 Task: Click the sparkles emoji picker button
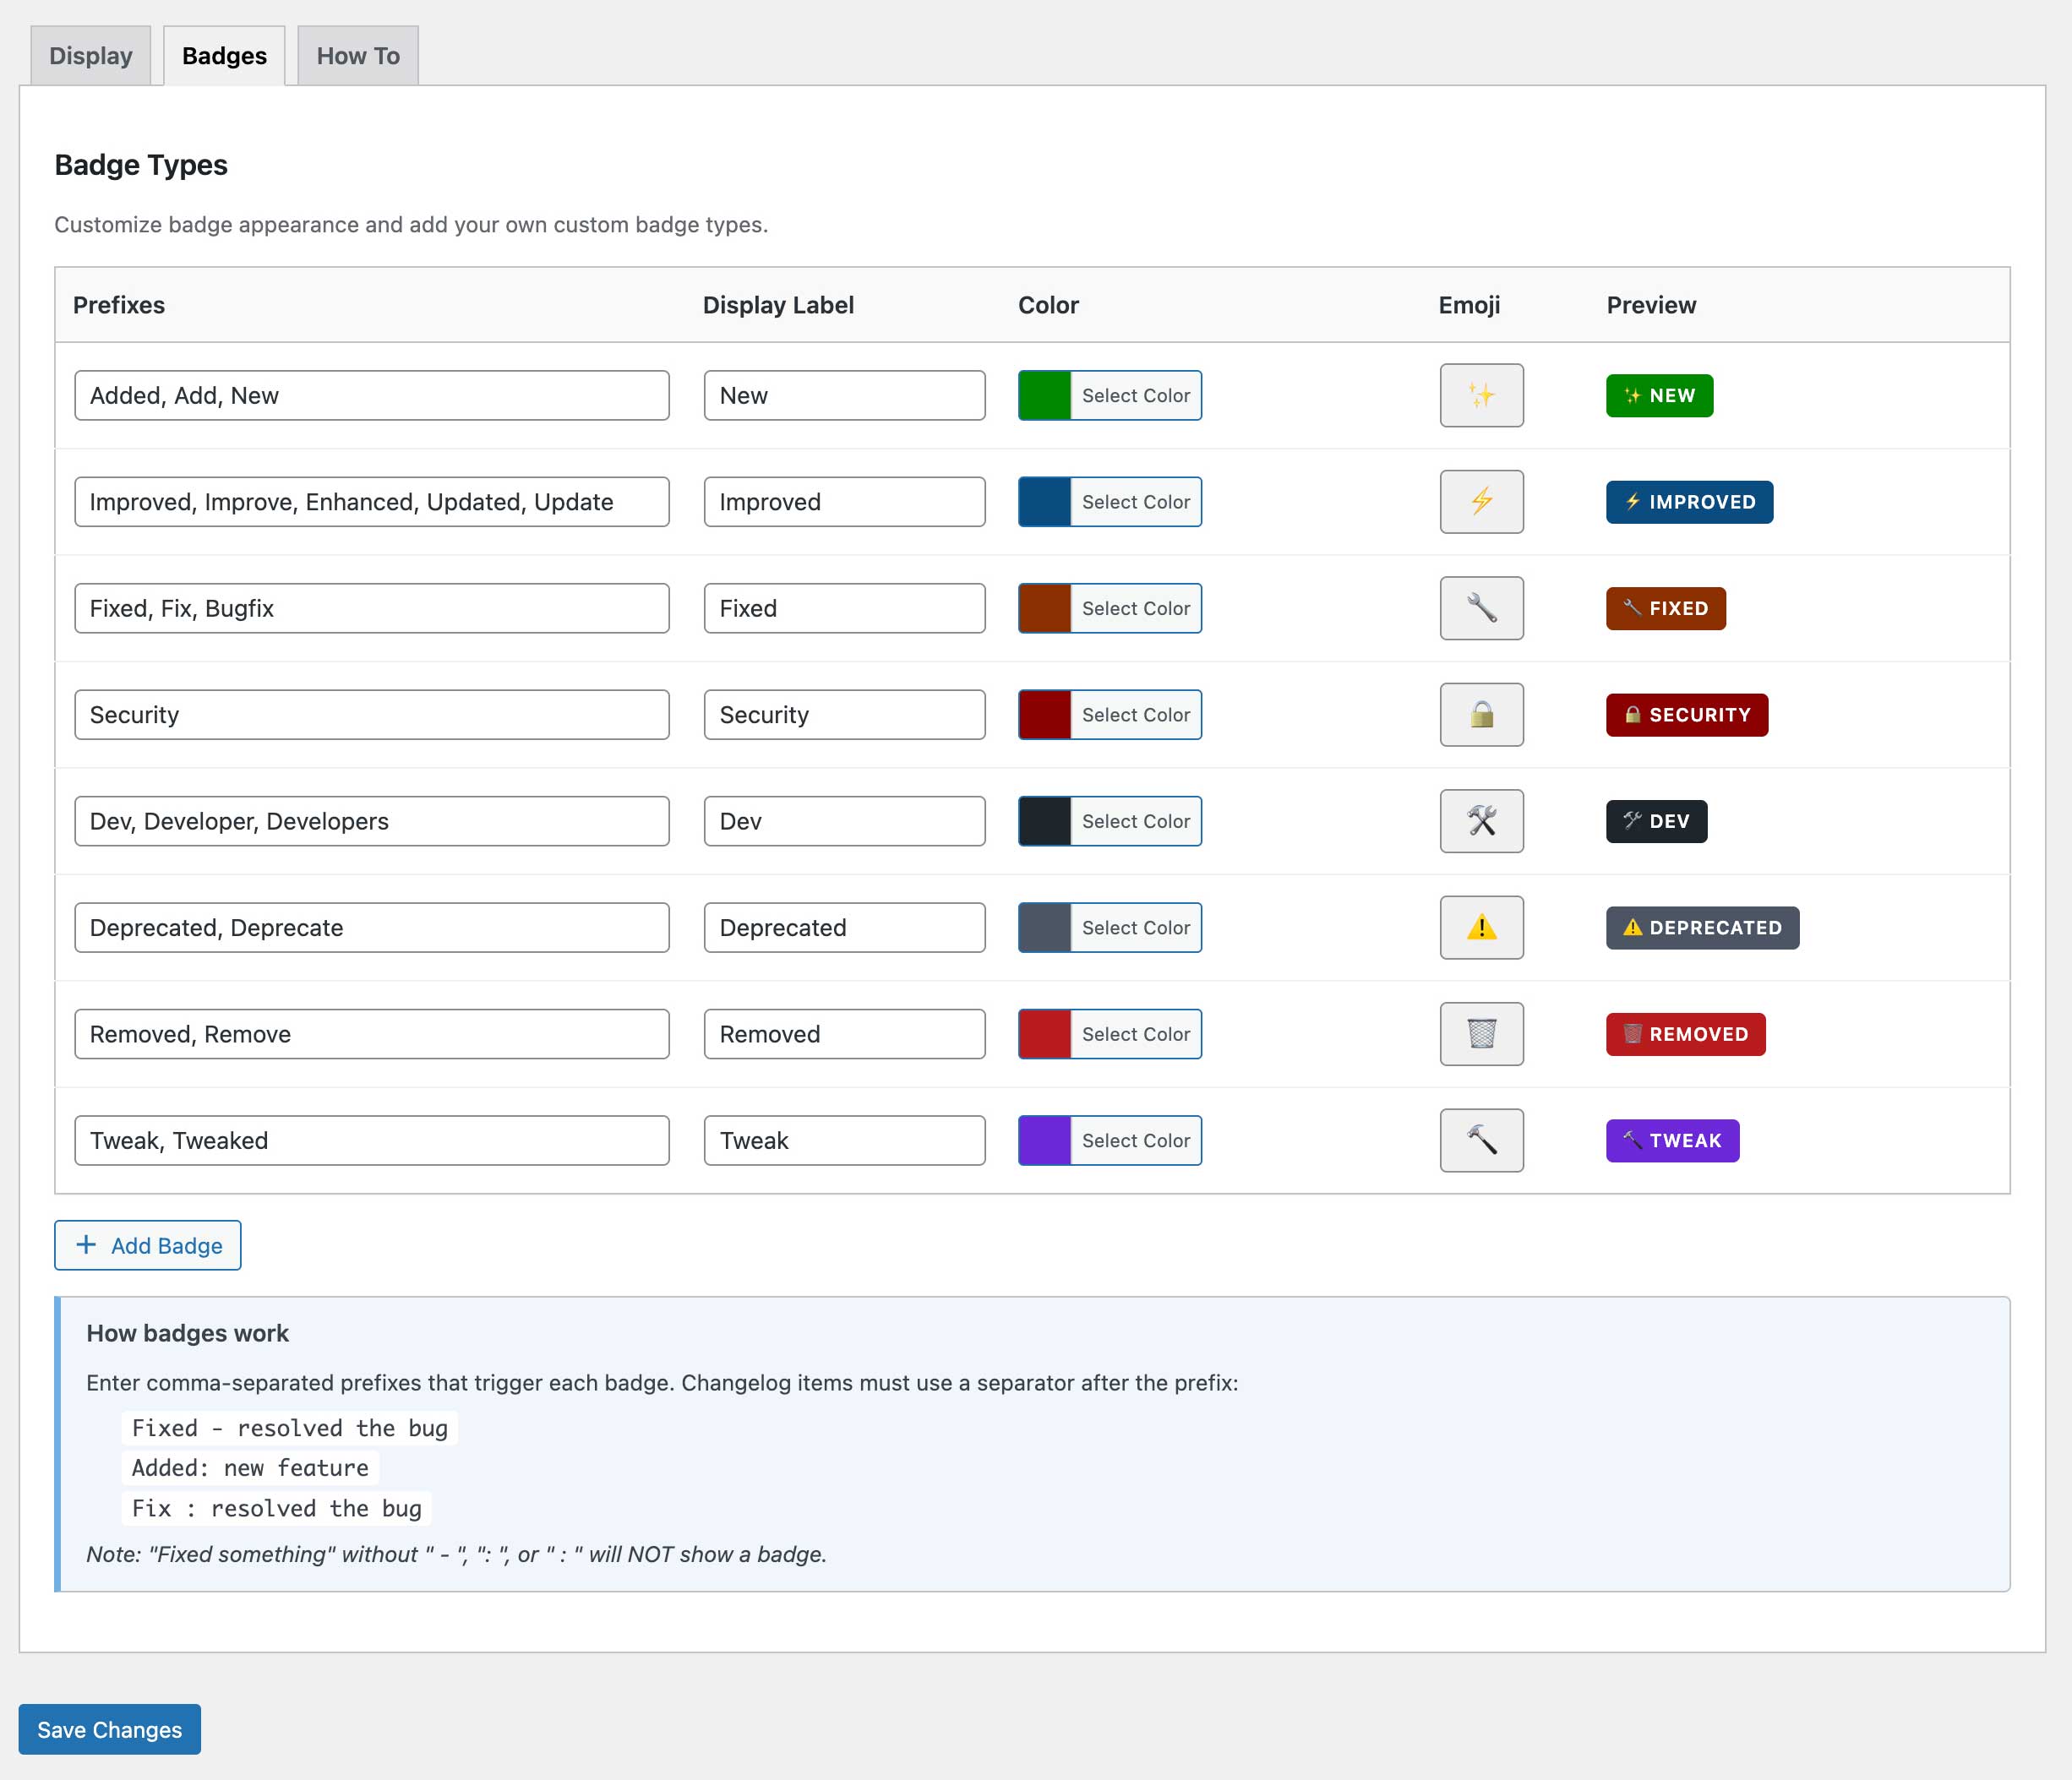click(1481, 395)
